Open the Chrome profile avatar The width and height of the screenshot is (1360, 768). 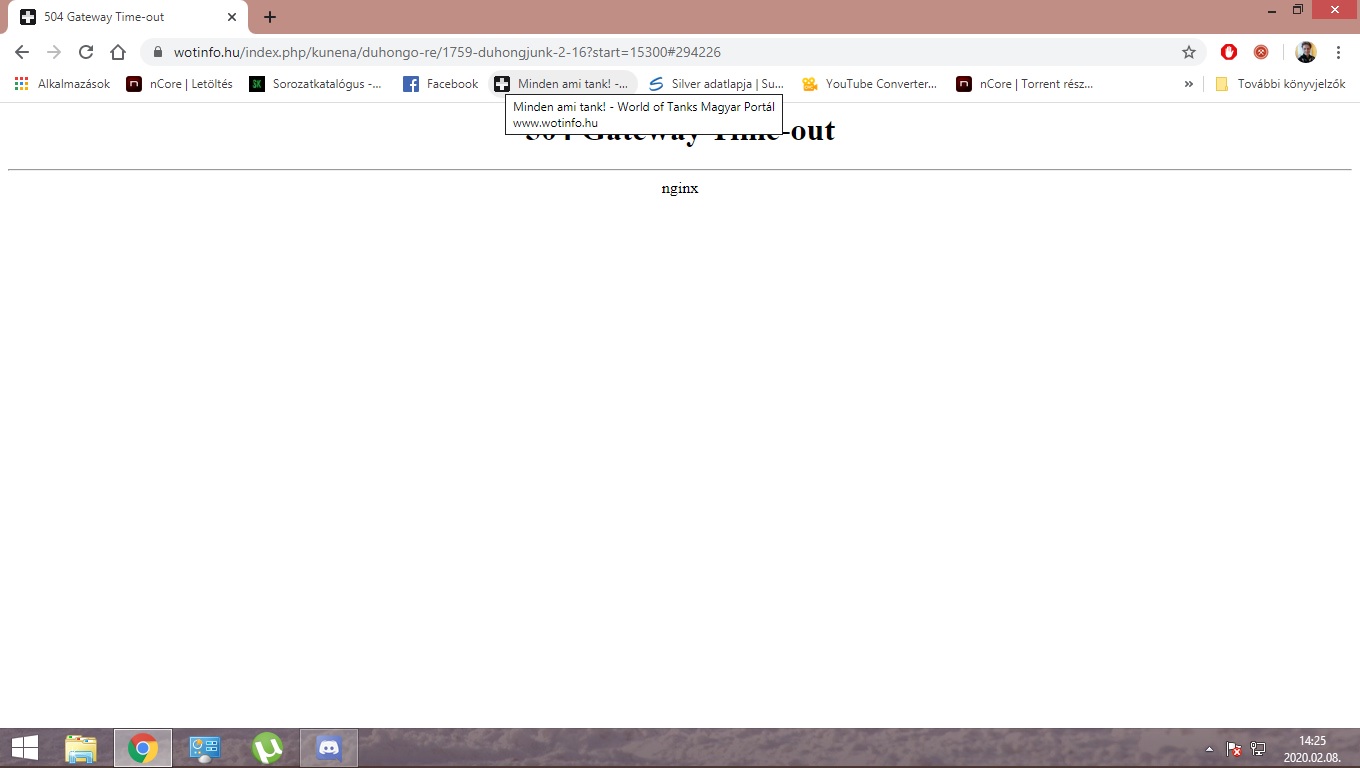pyautogui.click(x=1306, y=52)
